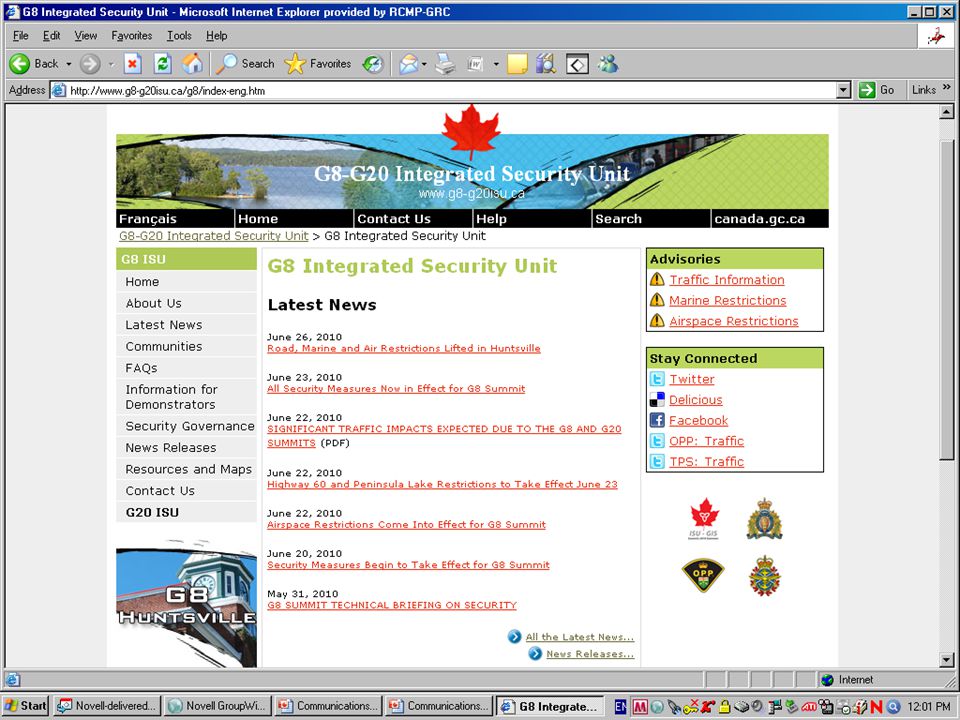Open the TPS: Traffic Twitter link
This screenshot has height=720, width=960.
pos(707,462)
